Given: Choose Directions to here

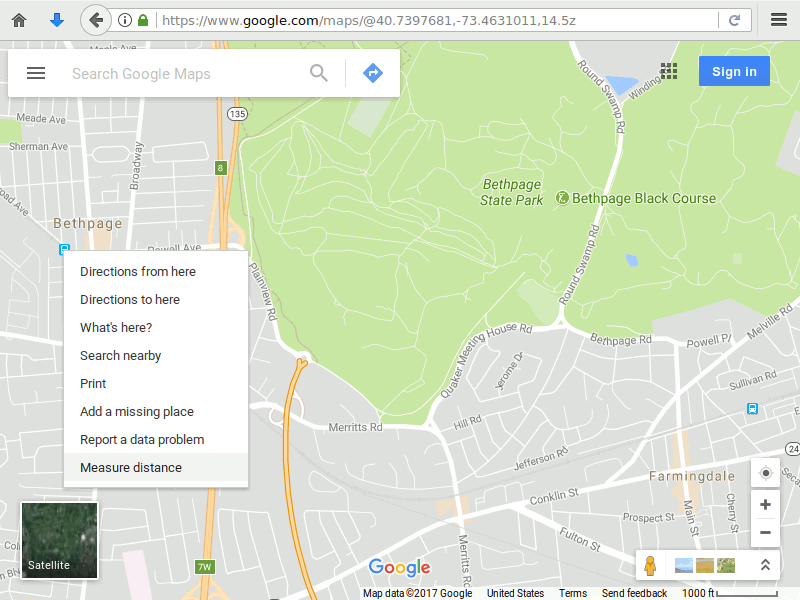Looking at the screenshot, I should click(156, 299).
